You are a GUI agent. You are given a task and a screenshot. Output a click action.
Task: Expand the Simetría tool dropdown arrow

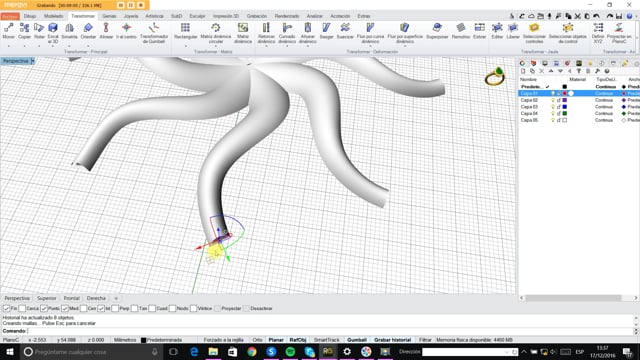[x=69, y=46]
